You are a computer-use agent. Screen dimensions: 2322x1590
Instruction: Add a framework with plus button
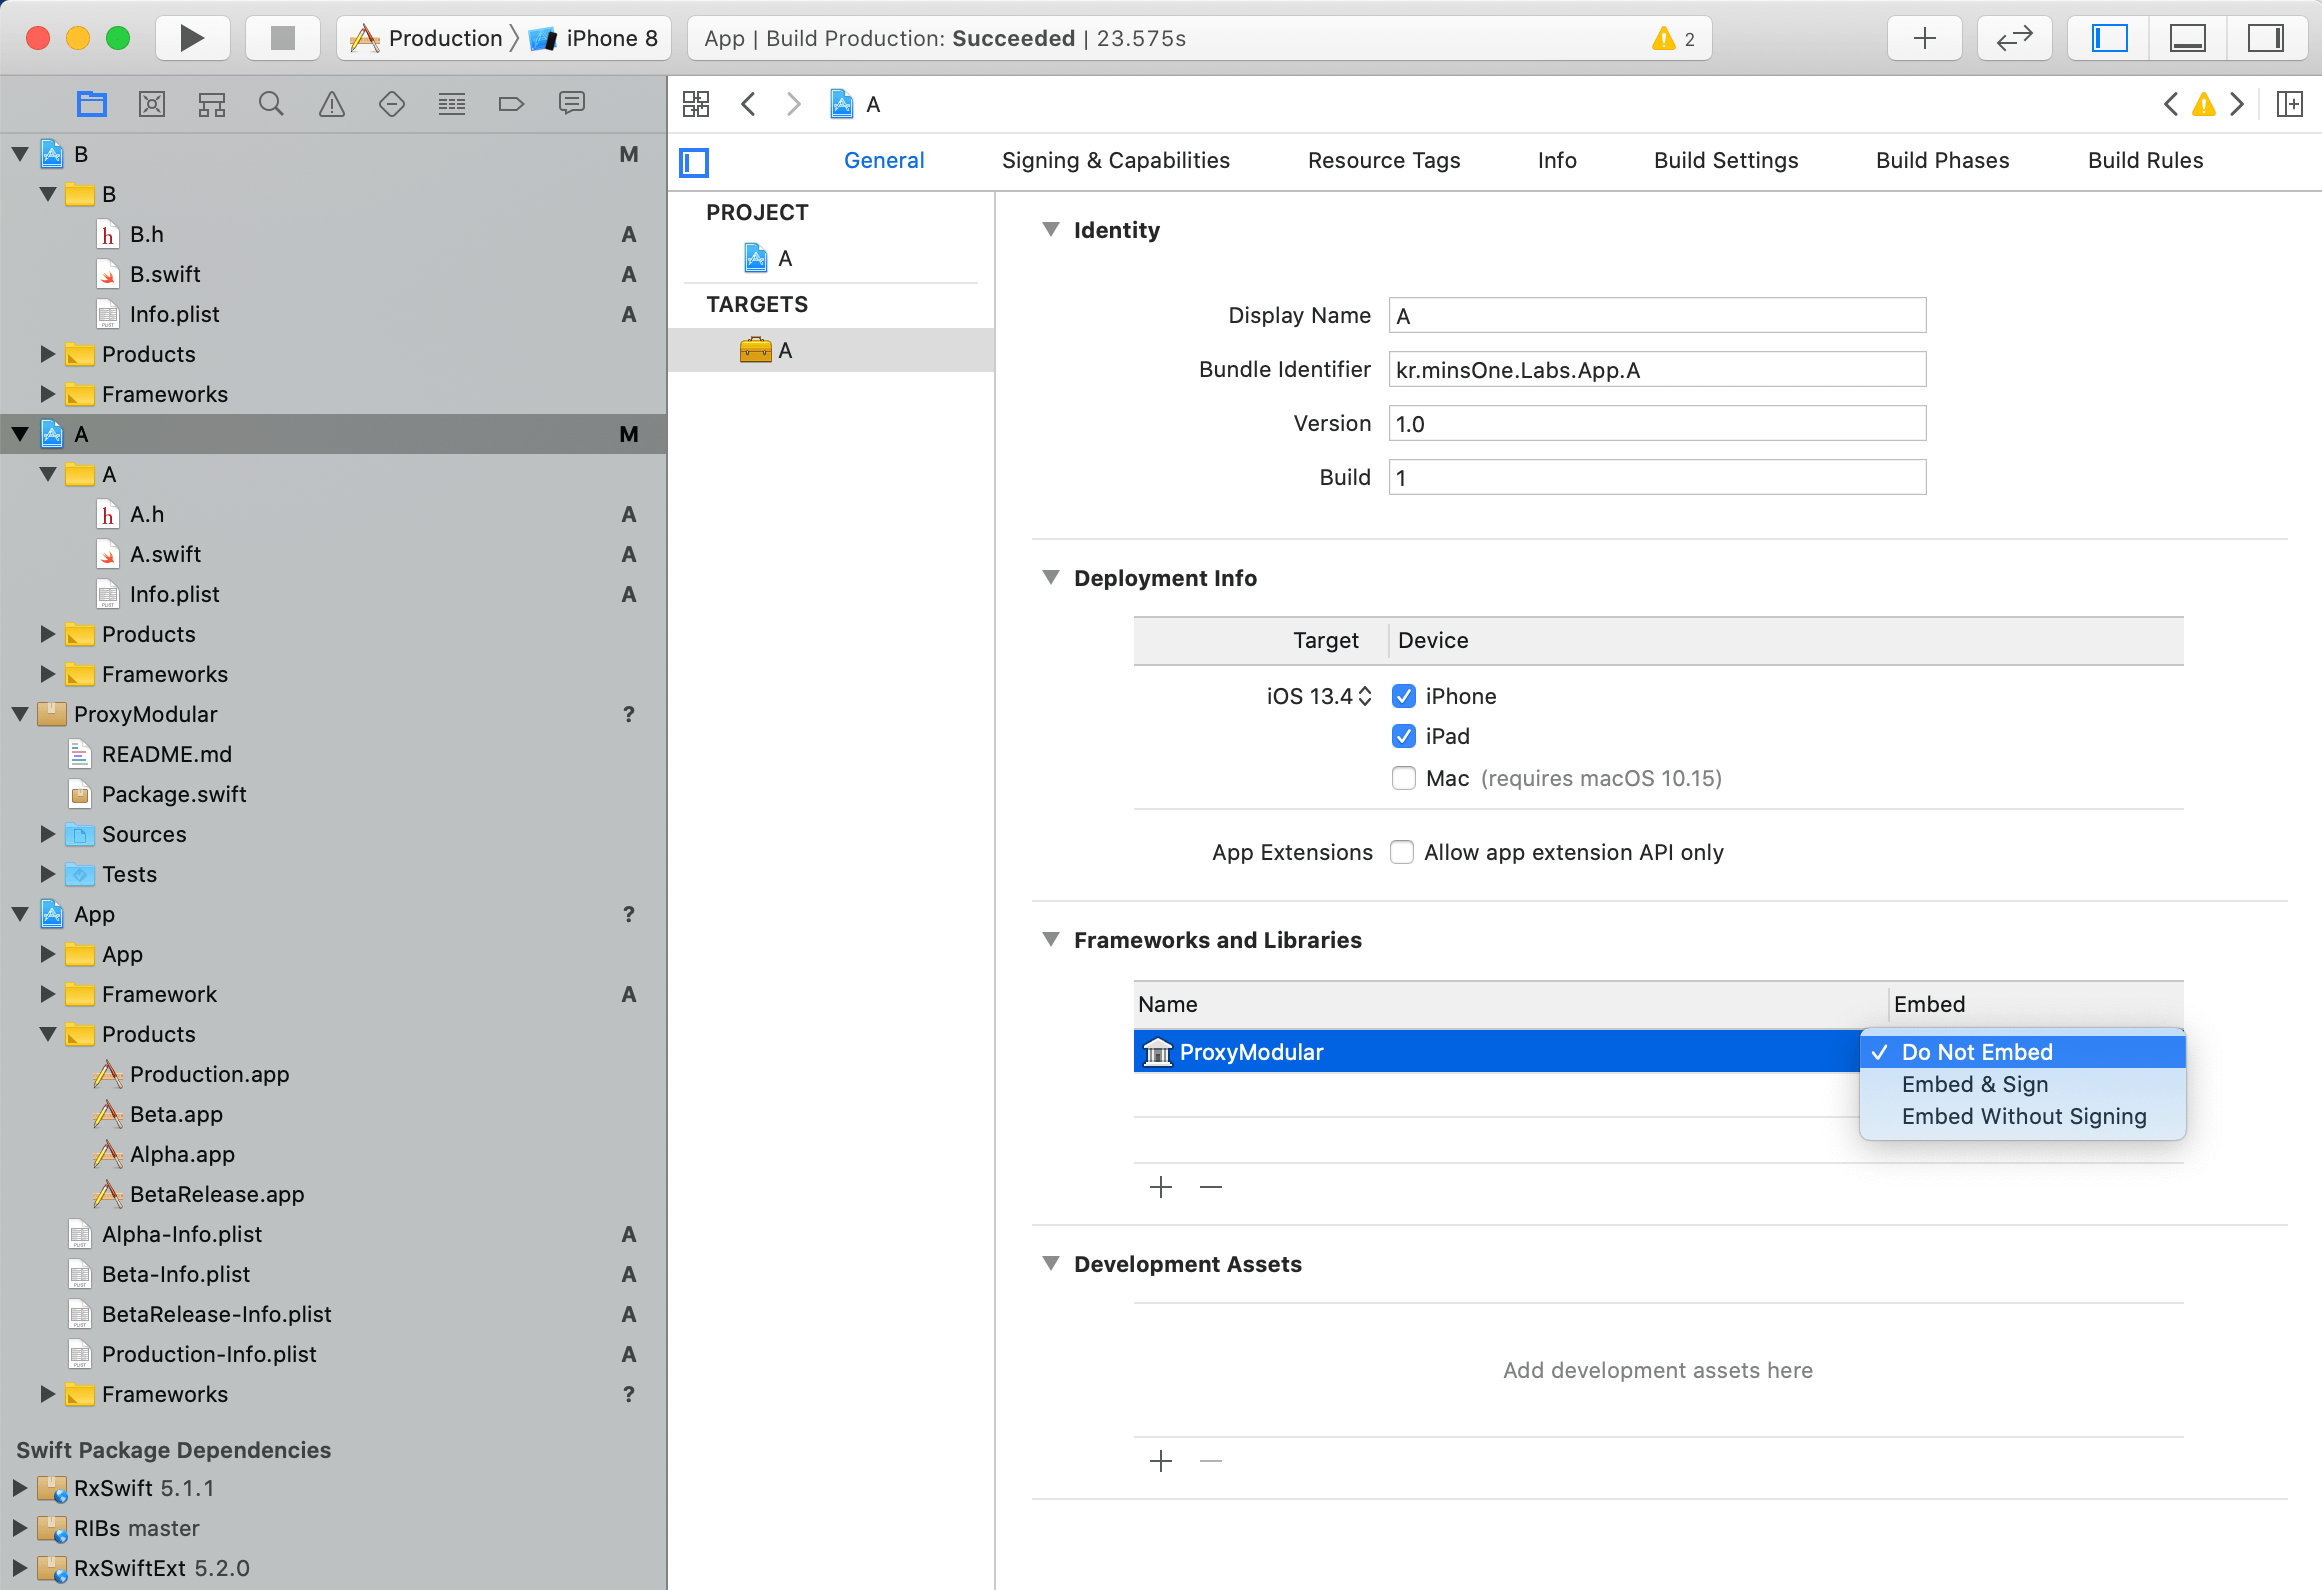tap(1161, 1187)
